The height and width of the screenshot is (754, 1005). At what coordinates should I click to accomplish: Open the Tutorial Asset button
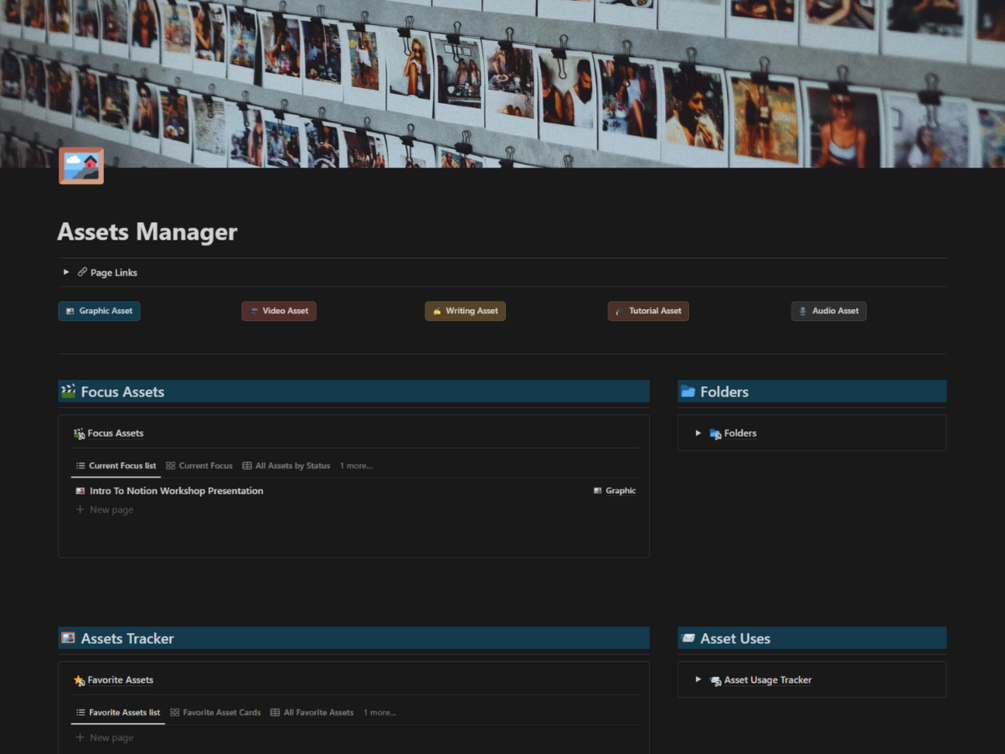click(x=649, y=311)
